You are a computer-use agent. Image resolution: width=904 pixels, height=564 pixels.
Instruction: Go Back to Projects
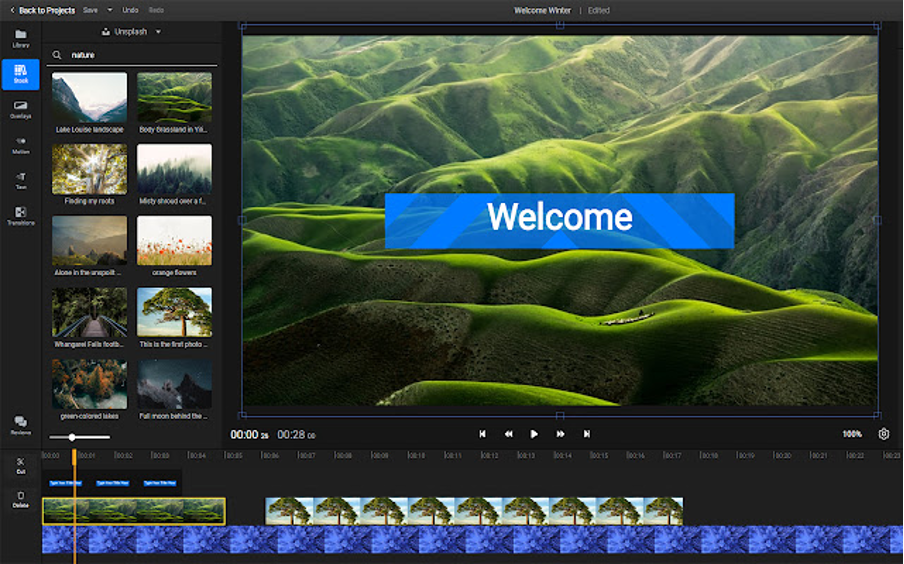pos(41,10)
